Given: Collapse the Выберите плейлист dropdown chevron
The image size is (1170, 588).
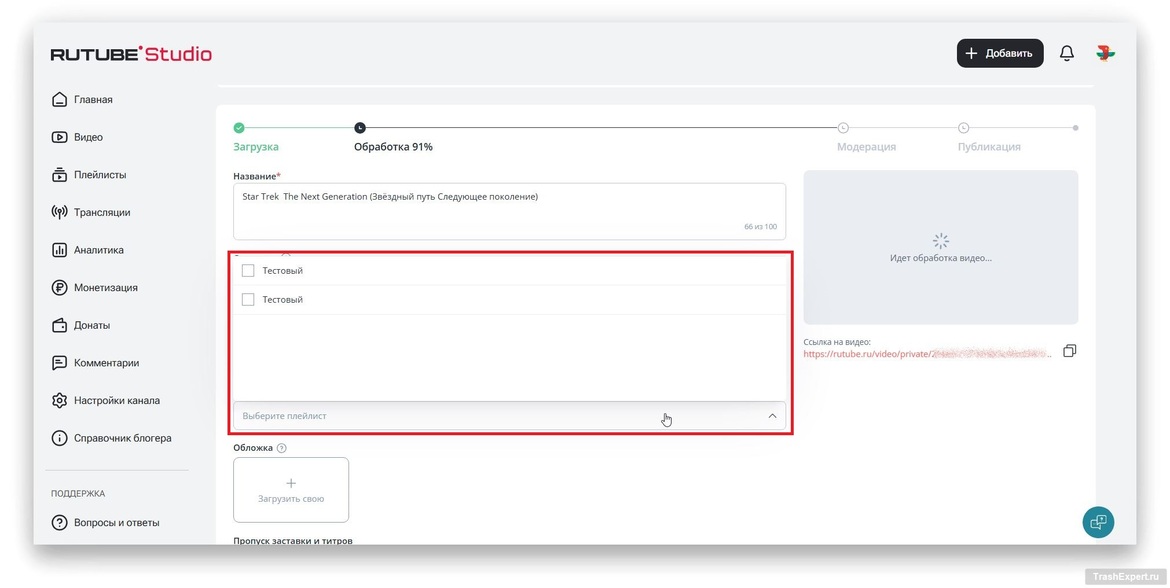Looking at the screenshot, I should pyautogui.click(x=772, y=416).
